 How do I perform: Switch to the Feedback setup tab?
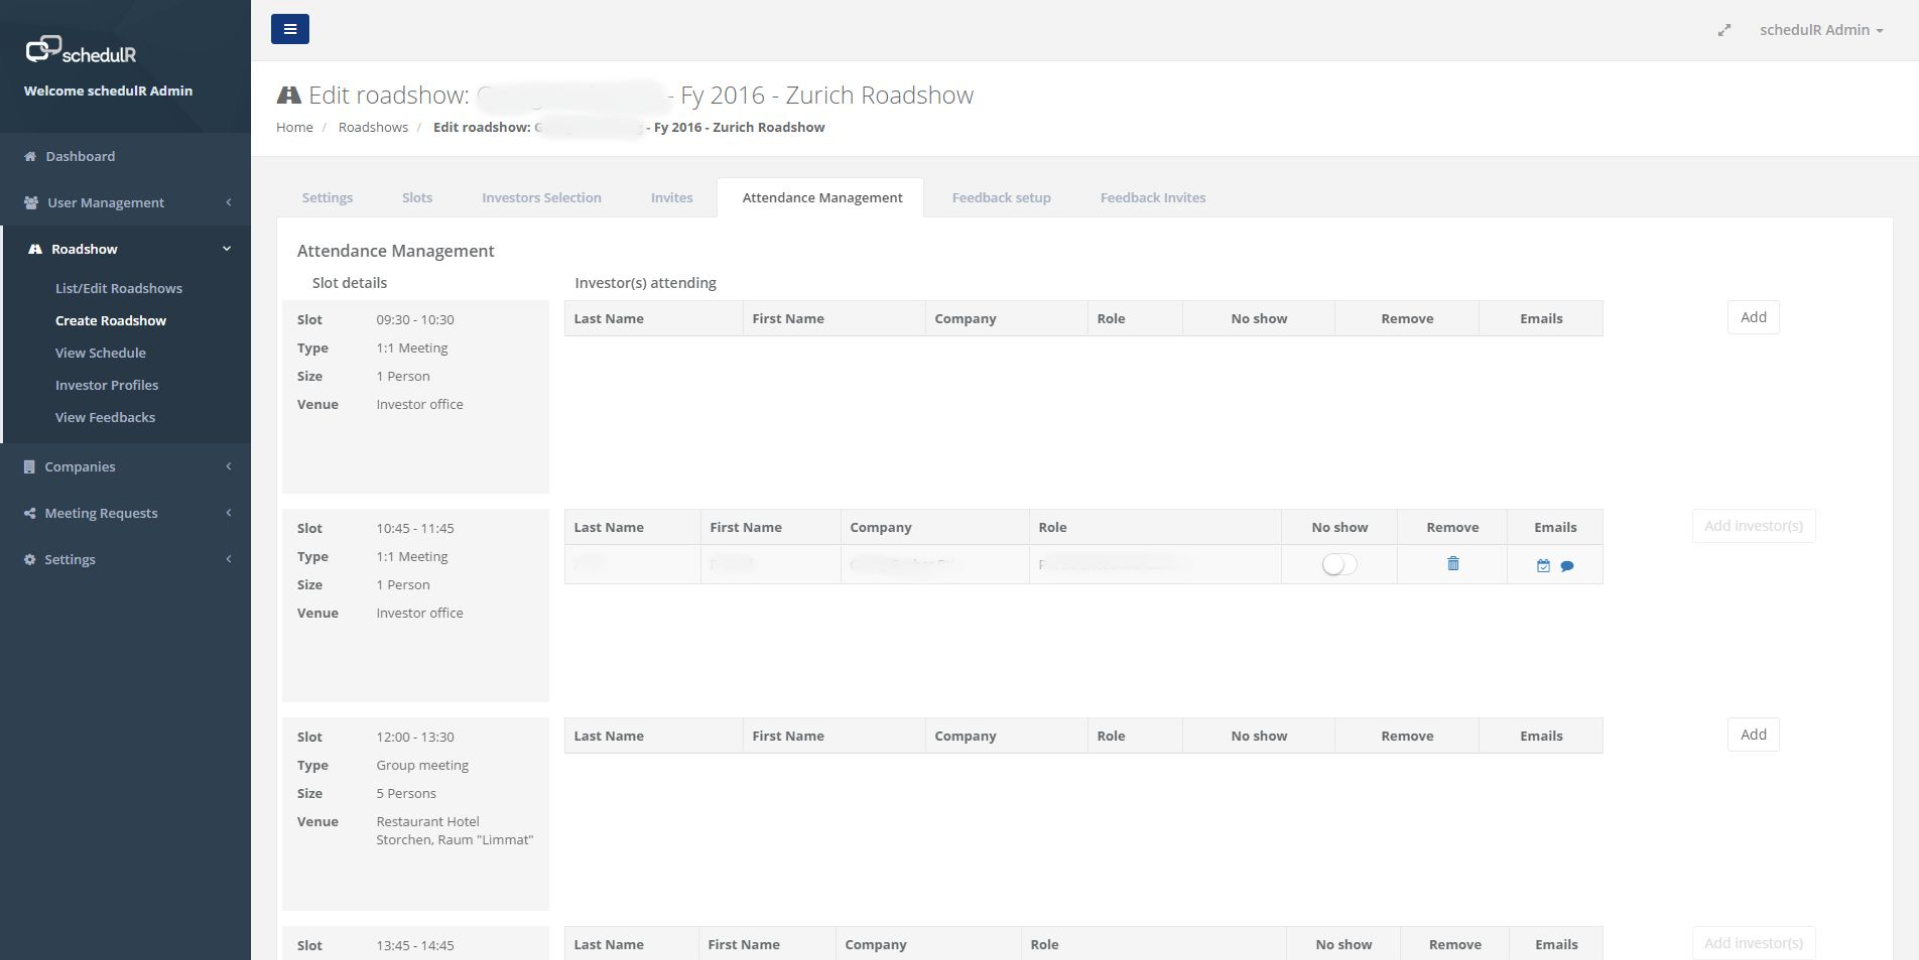pos(1000,197)
